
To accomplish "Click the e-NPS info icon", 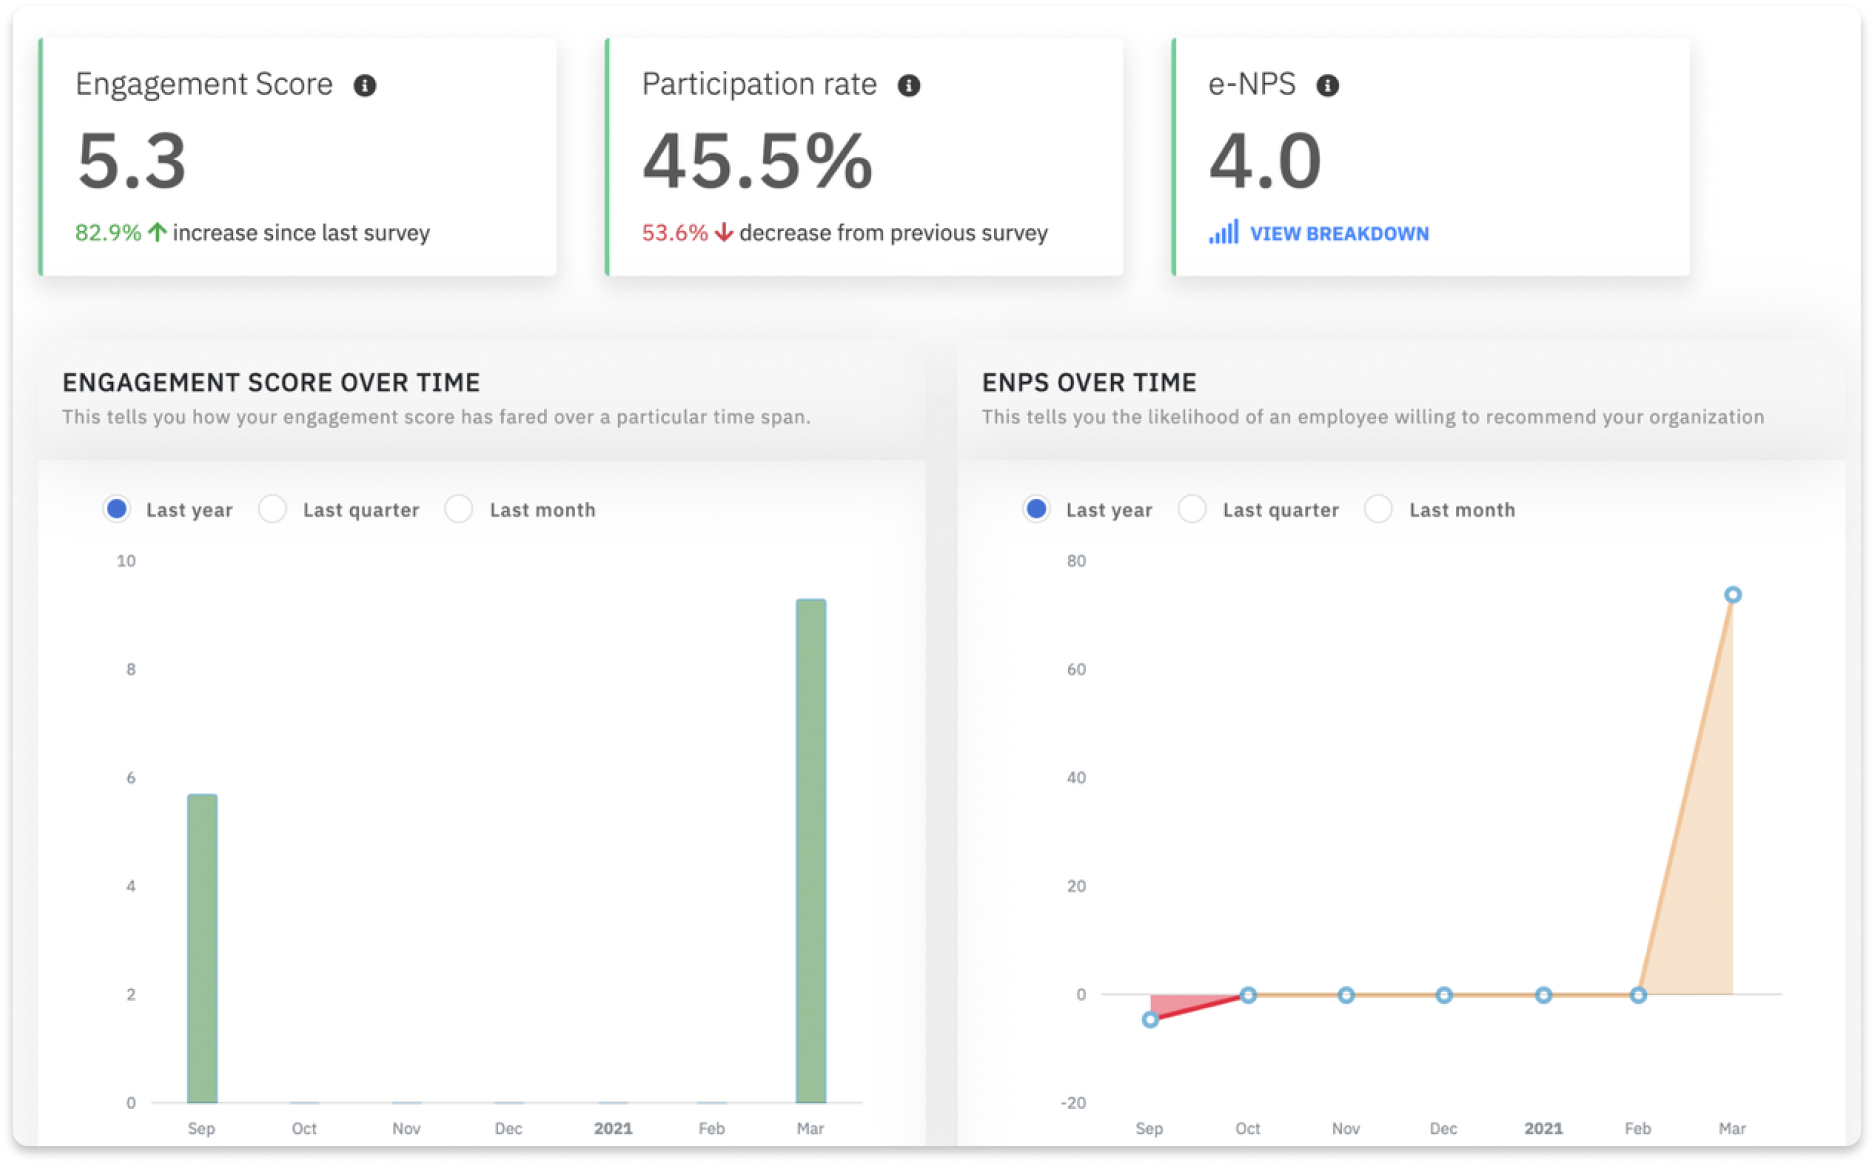I will click(1327, 85).
